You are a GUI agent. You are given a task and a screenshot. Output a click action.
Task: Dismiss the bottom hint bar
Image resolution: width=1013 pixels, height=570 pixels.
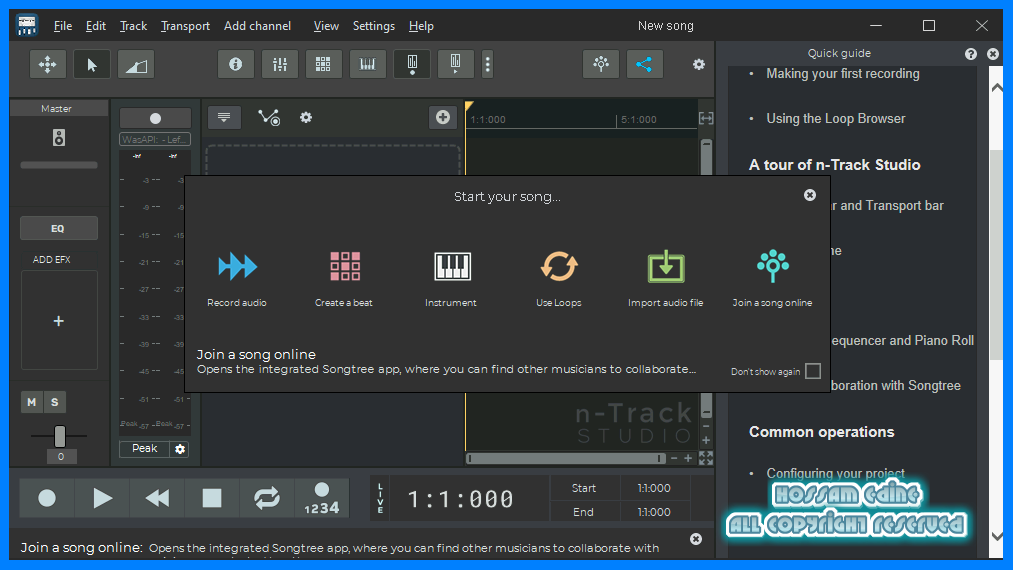pos(696,539)
